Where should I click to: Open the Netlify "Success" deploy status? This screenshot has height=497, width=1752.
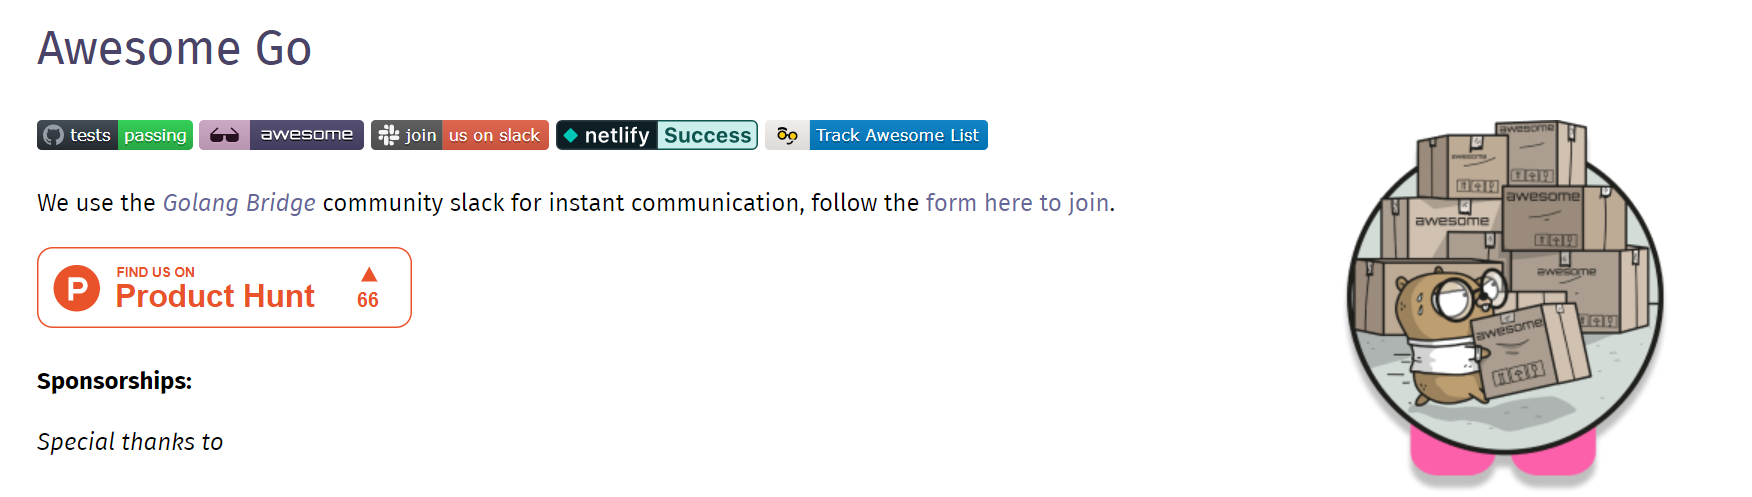pyautogui.click(x=707, y=135)
